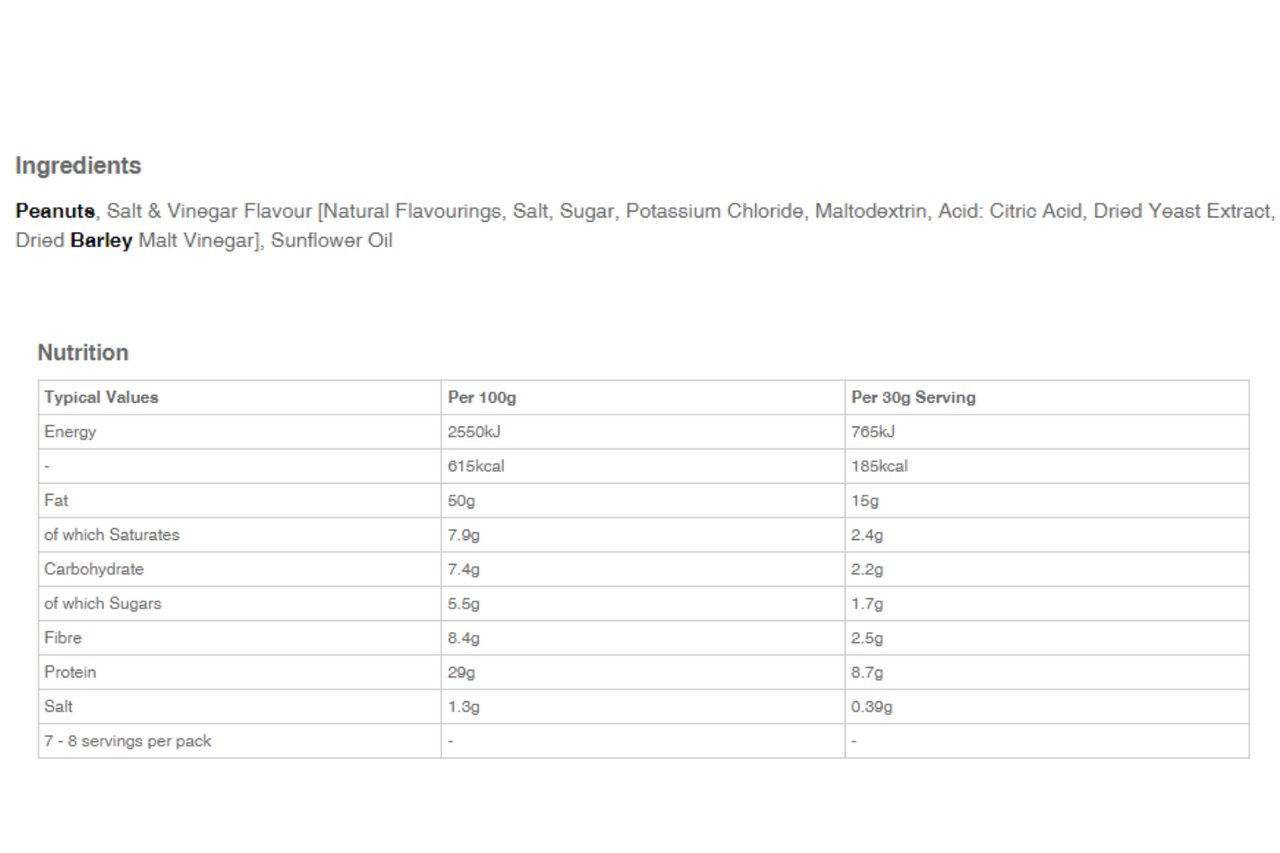Click the Protein row label

70,672
